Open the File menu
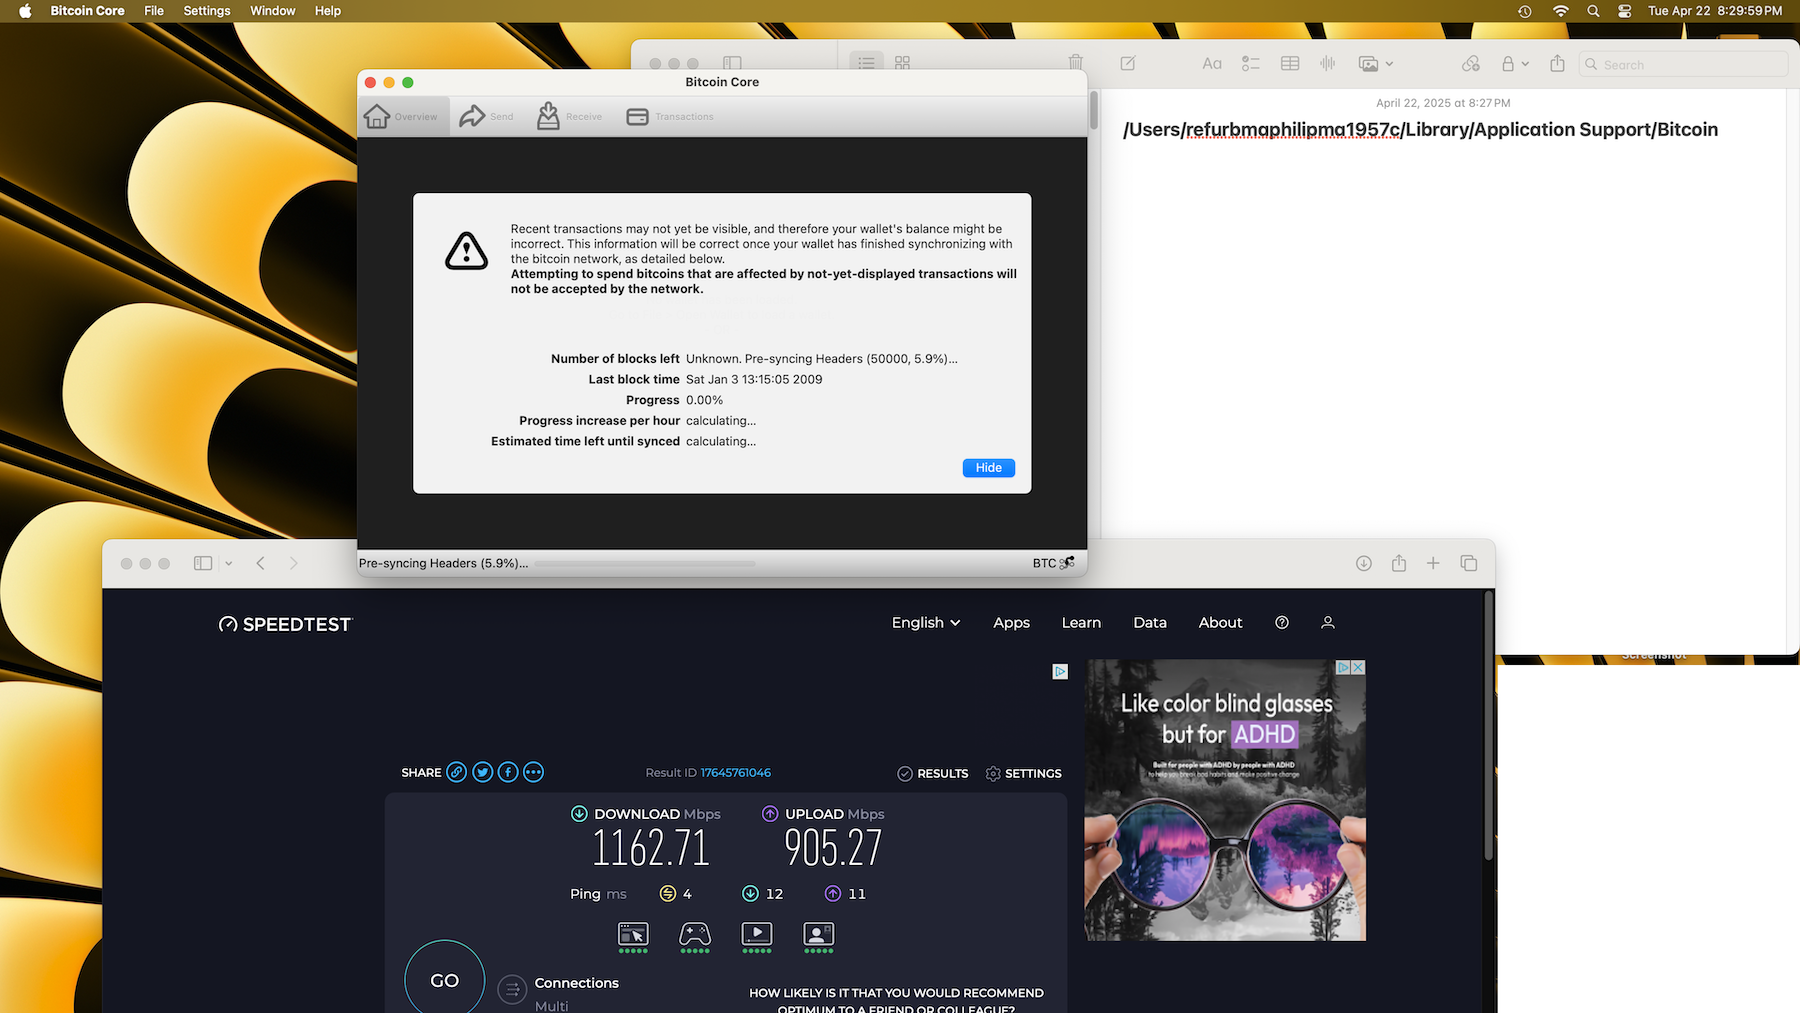Image resolution: width=1800 pixels, height=1013 pixels. point(154,11)
